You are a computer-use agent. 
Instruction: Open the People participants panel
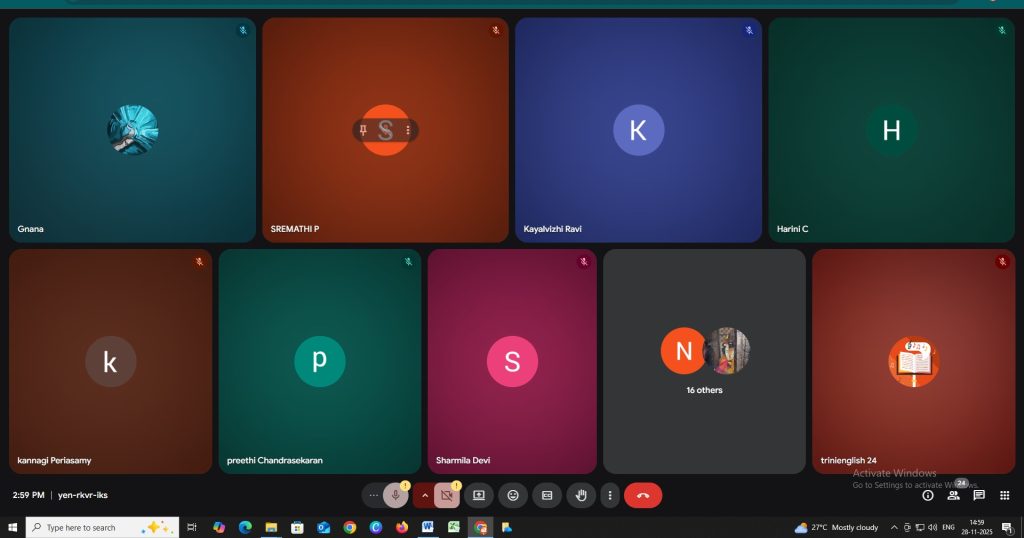pyautogui.click(x=953, y=495)
